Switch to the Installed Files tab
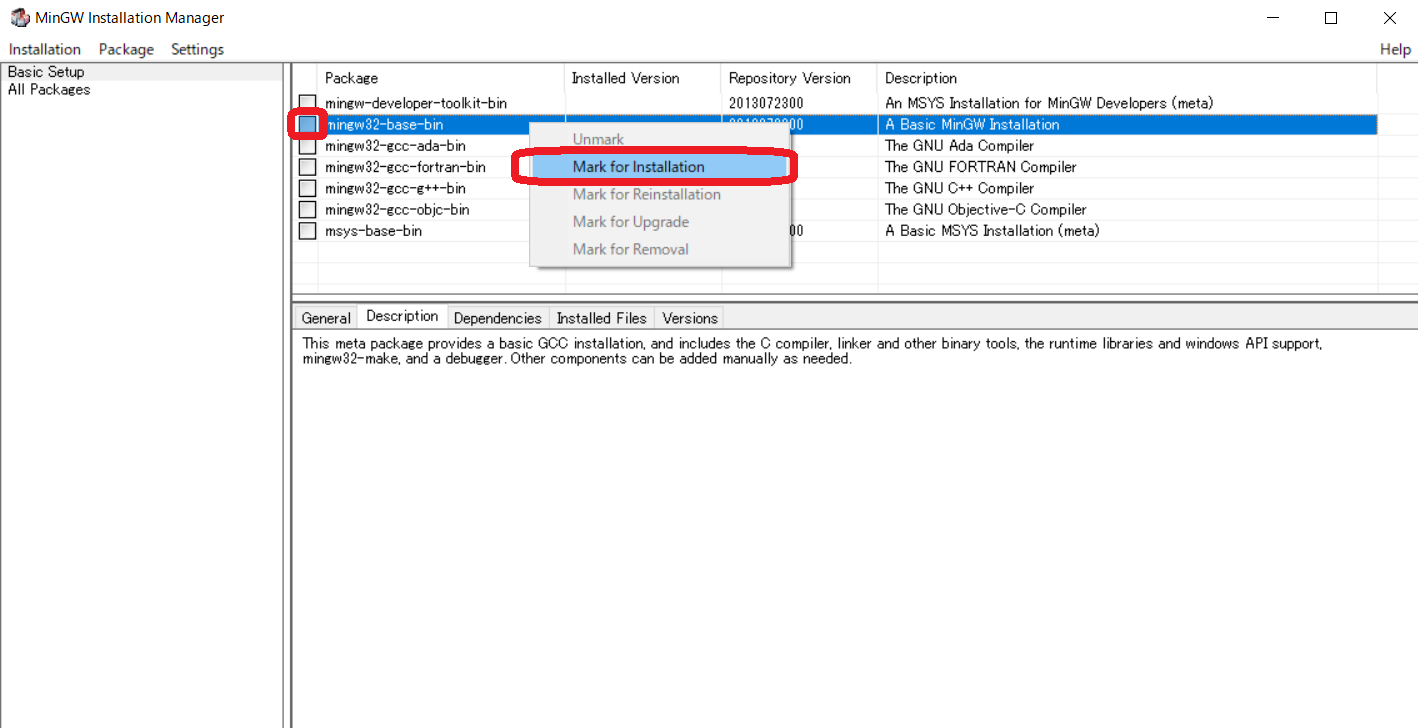The width and height of the screenshot is (1418, 728). pos(601,318)
